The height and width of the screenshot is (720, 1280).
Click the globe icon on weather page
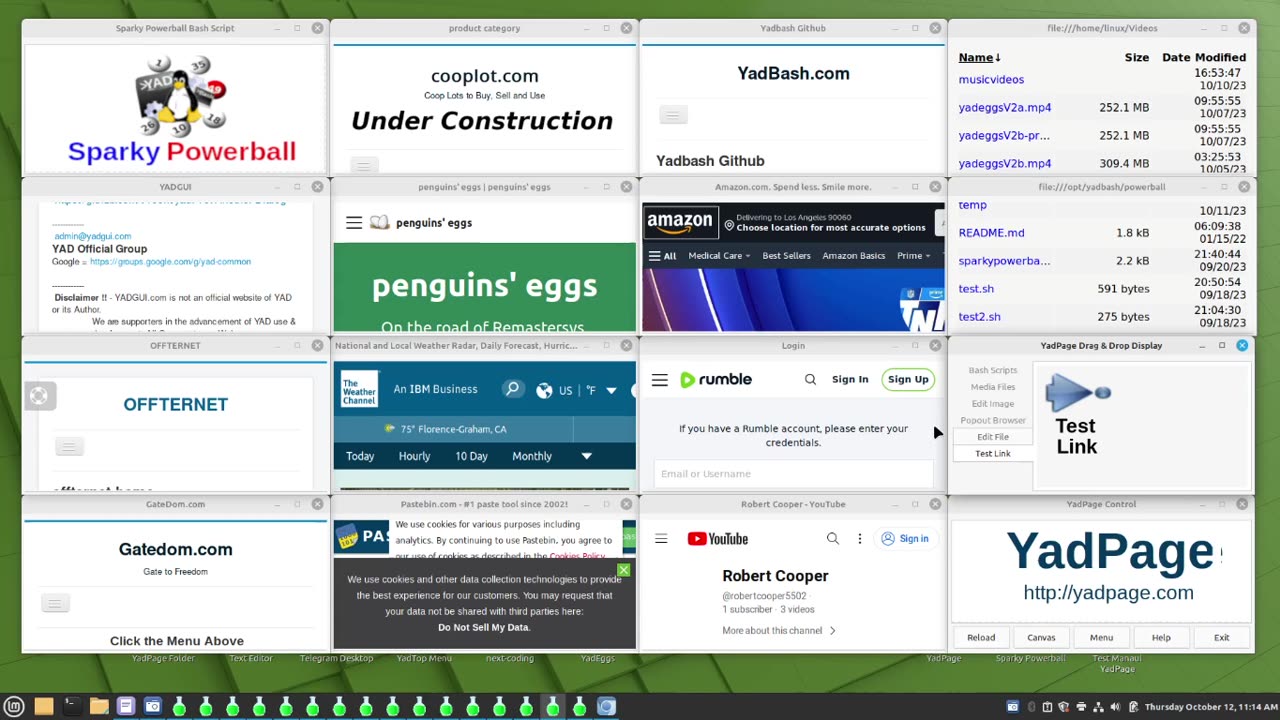544,390
